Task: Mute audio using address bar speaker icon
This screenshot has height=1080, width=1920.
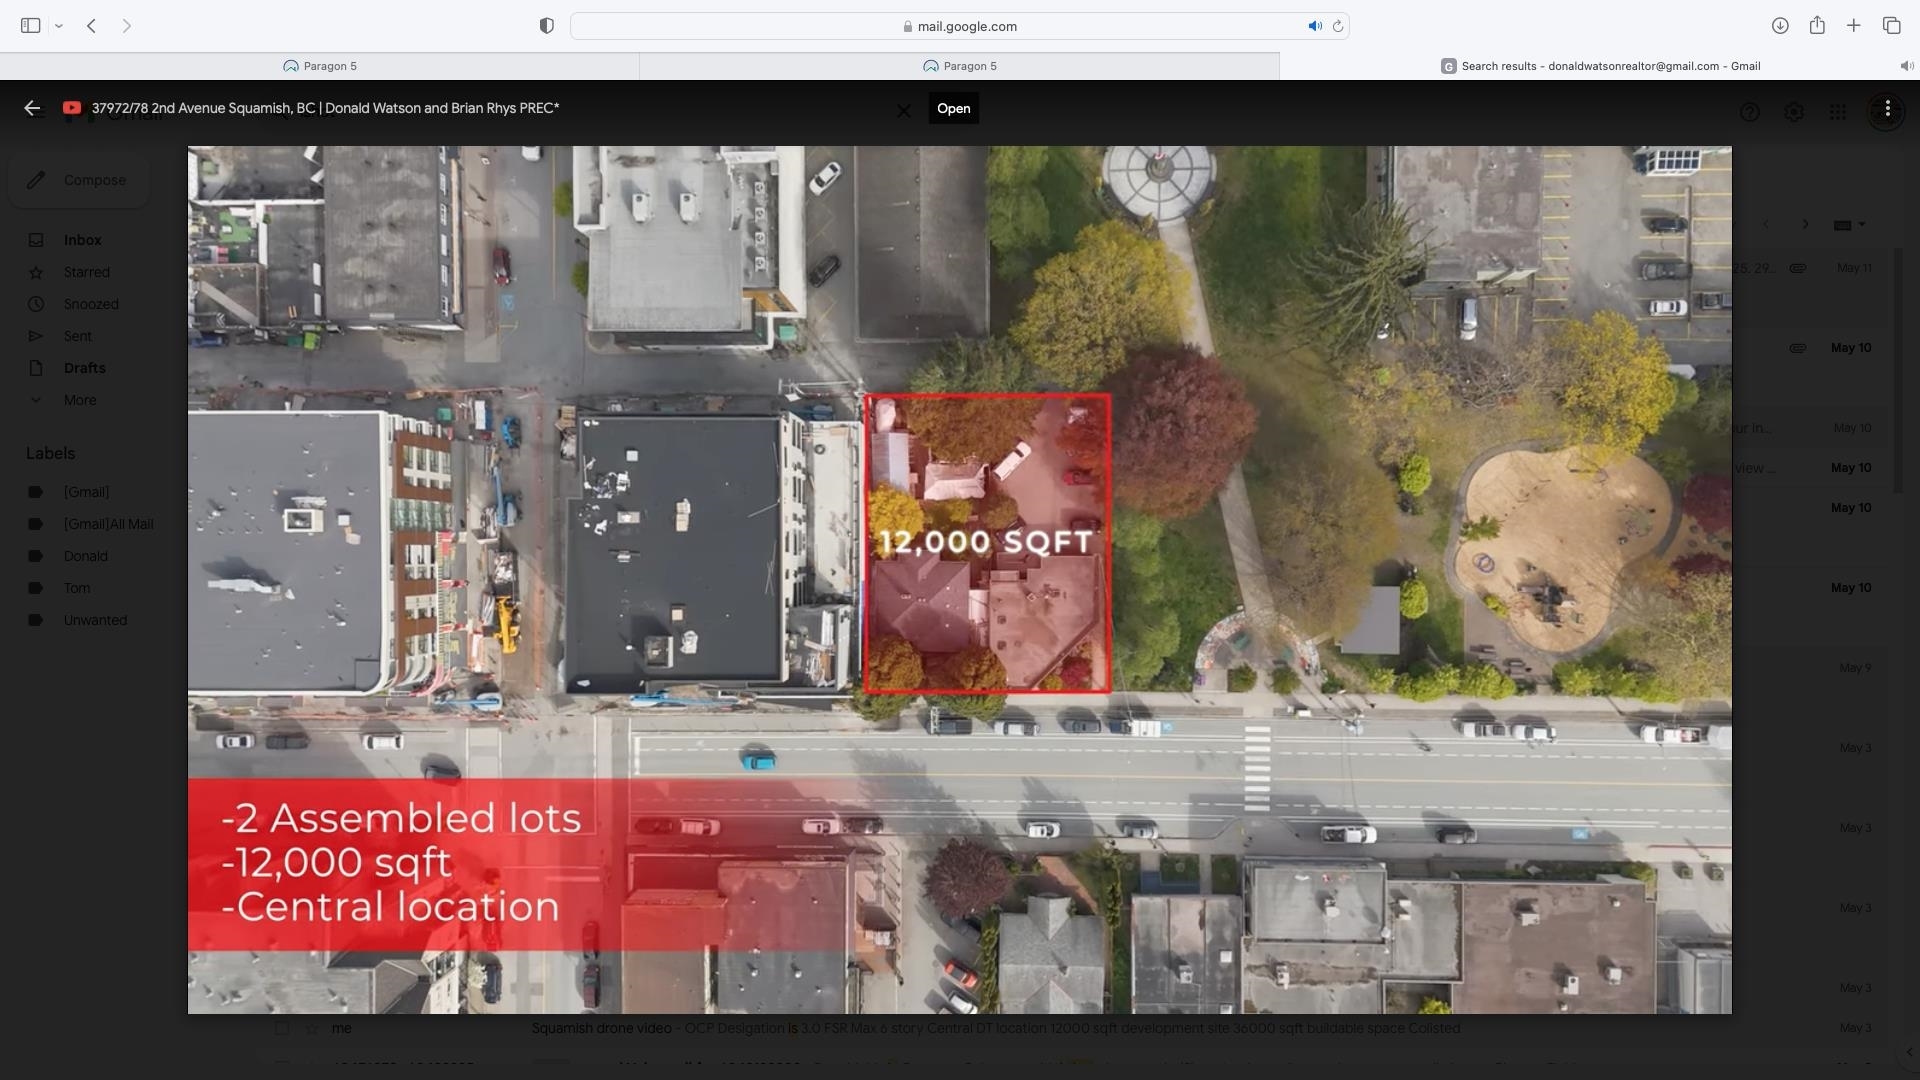Action: pyautogui.click(x=1314, y=26)
